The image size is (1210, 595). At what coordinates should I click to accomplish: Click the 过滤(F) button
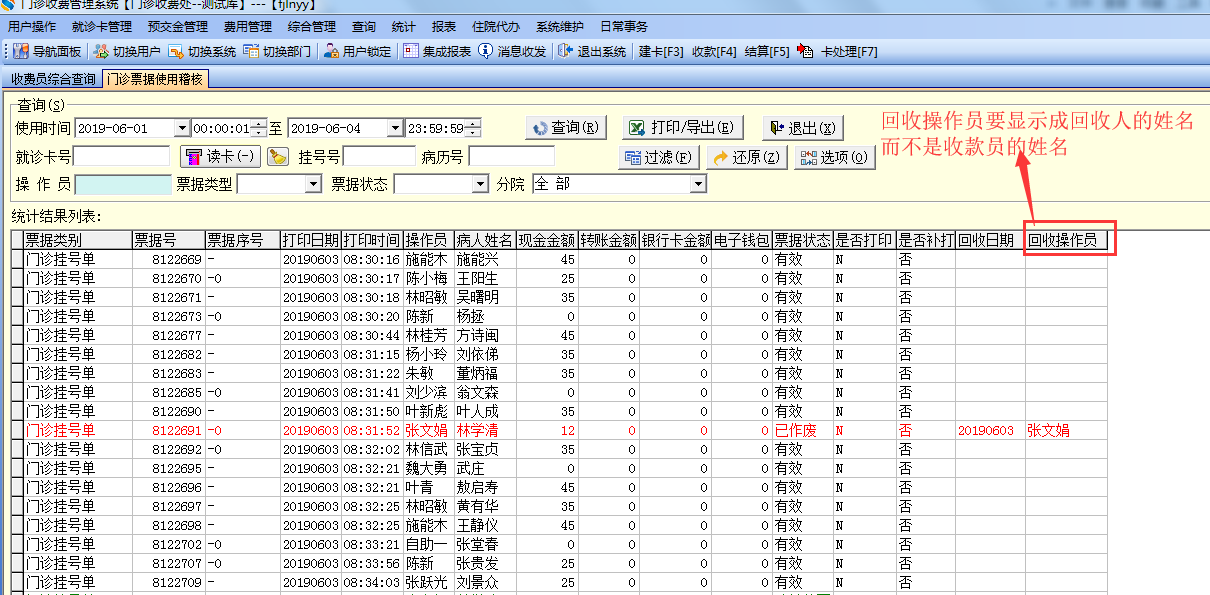click(658, 158)
